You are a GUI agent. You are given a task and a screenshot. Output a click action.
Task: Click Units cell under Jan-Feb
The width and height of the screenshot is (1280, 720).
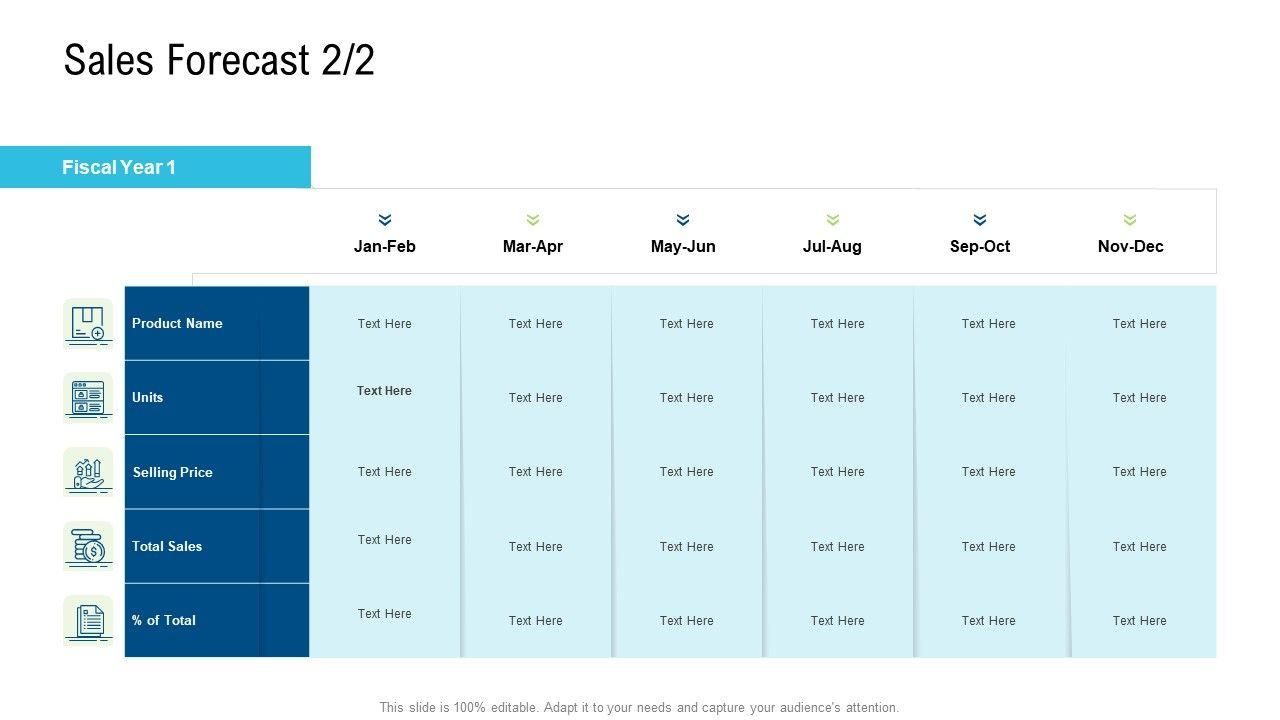385,391
